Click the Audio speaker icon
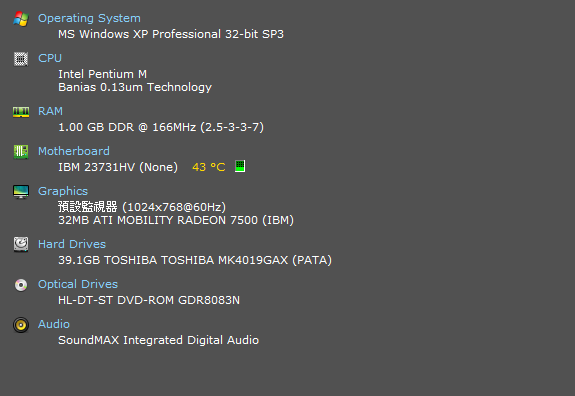Screen dimensions: 575x396 point(21,325)
